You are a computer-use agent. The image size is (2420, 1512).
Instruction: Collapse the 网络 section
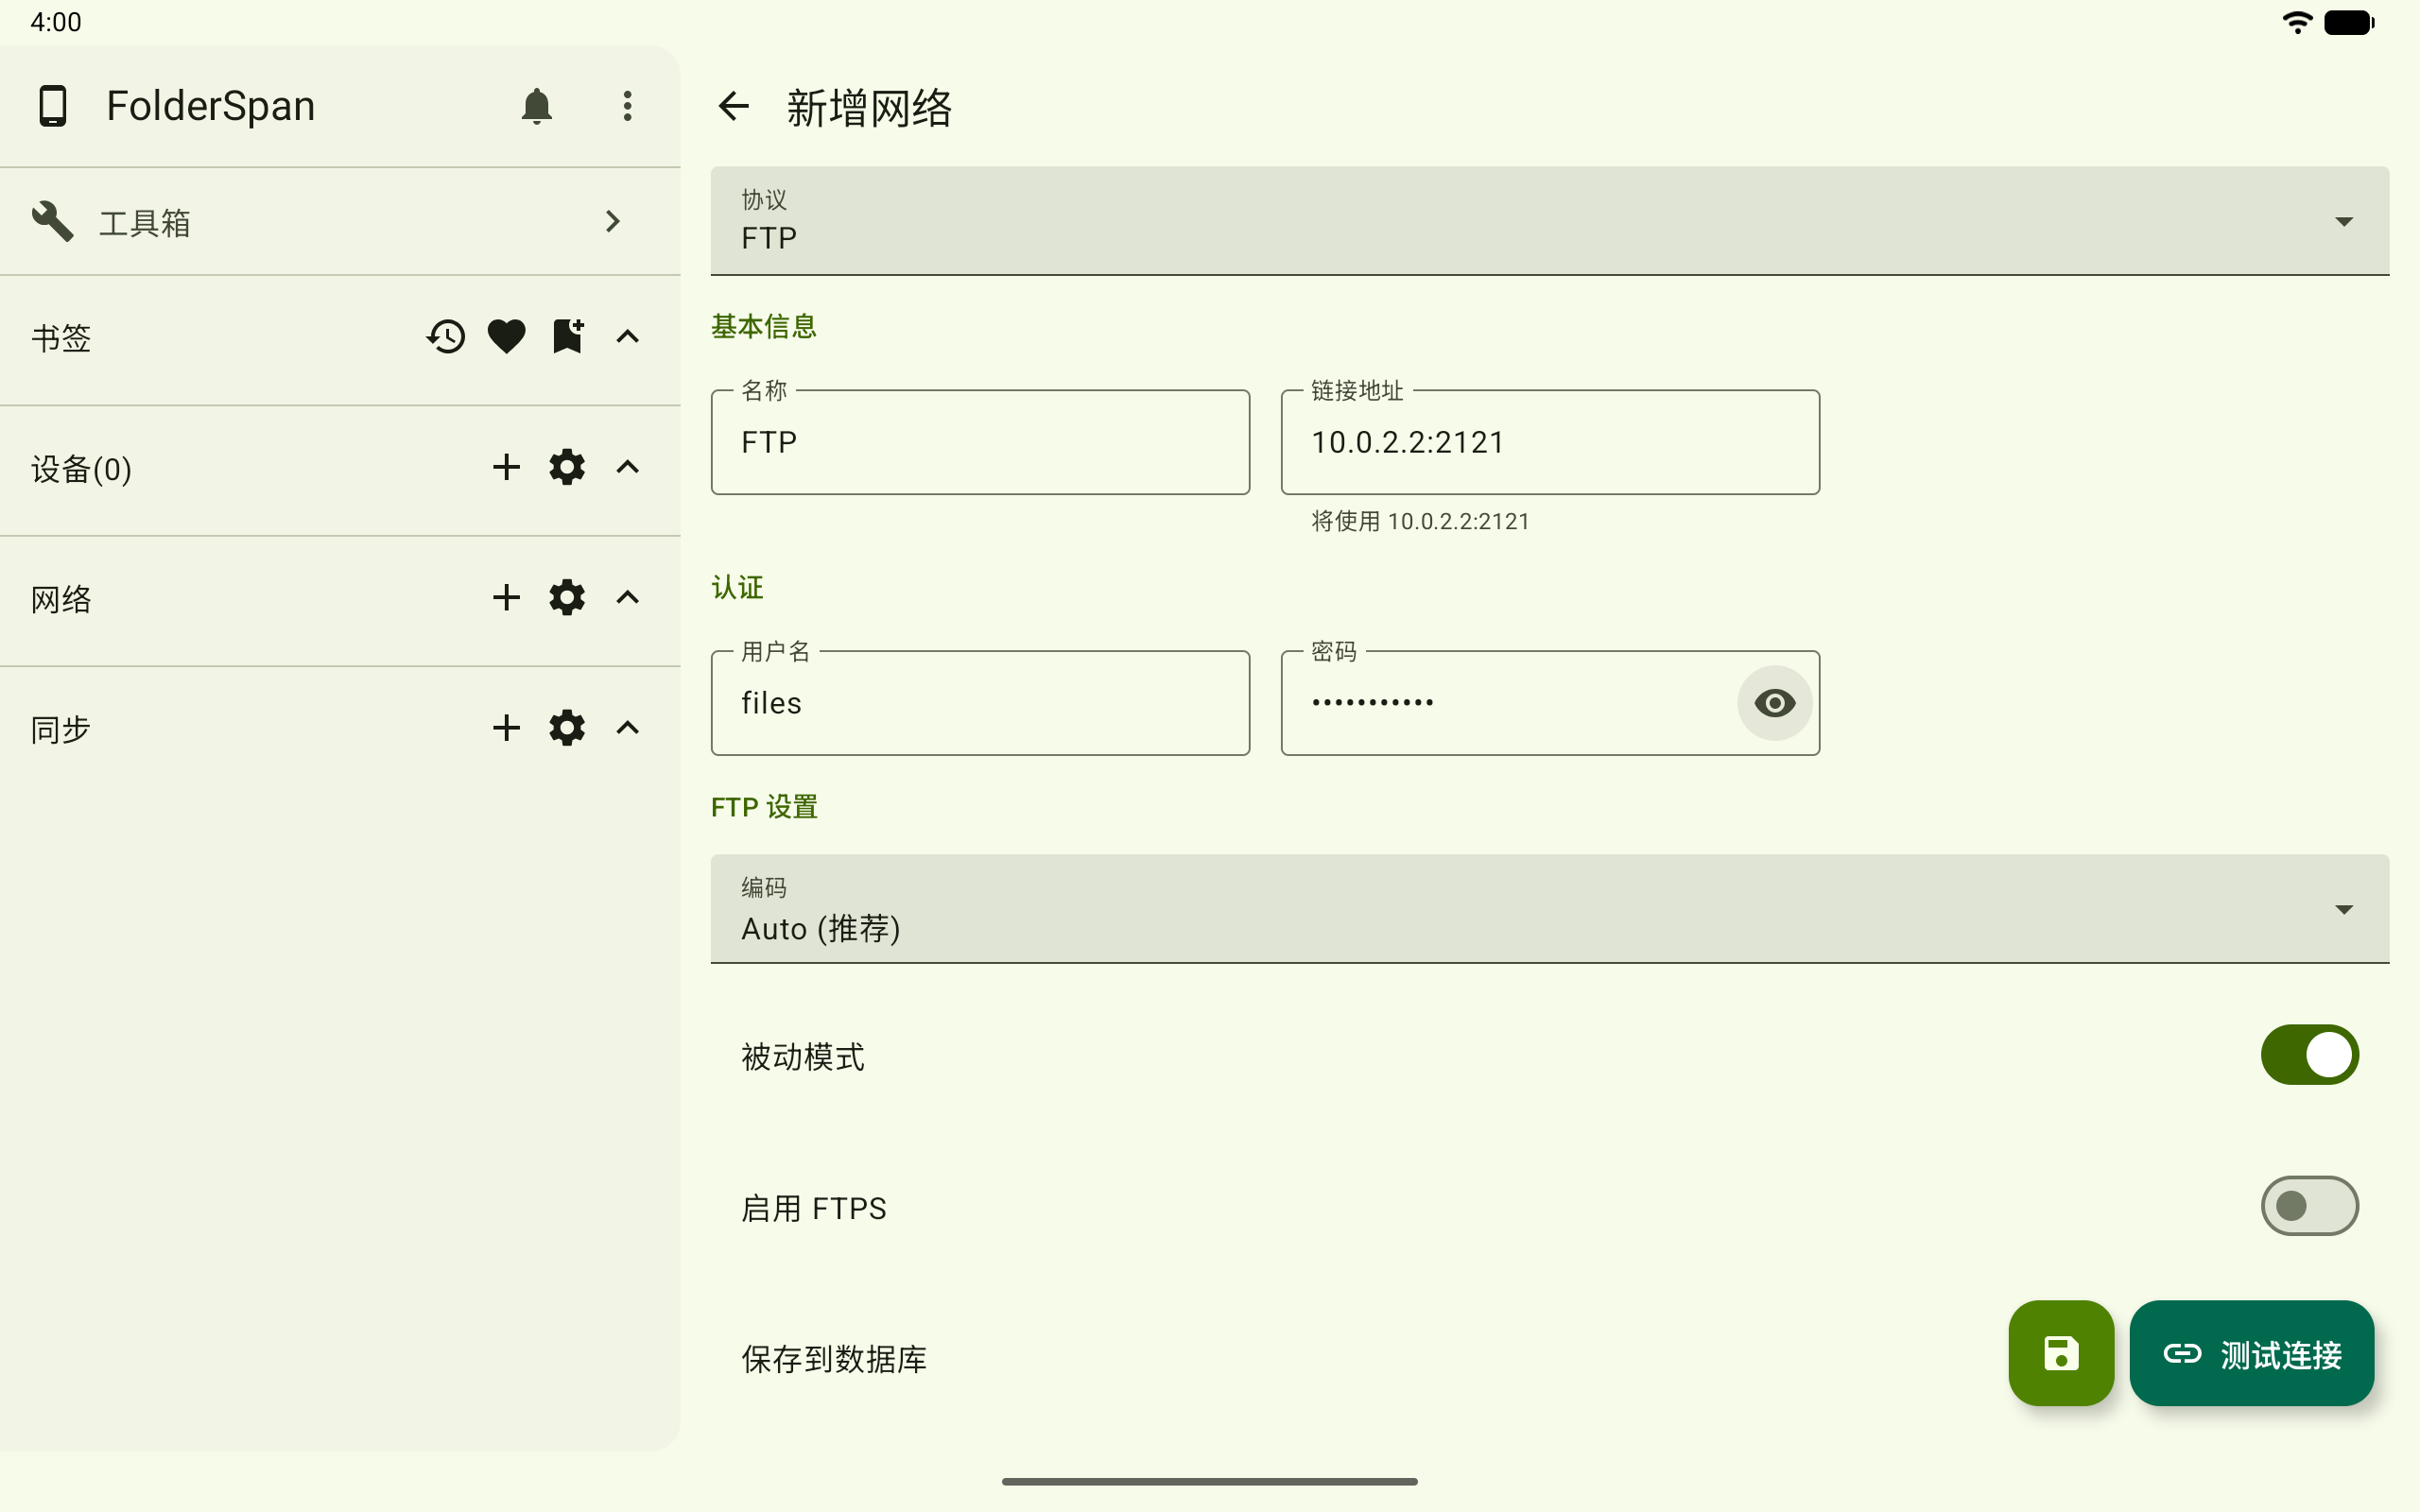click(x=627, y=597)
